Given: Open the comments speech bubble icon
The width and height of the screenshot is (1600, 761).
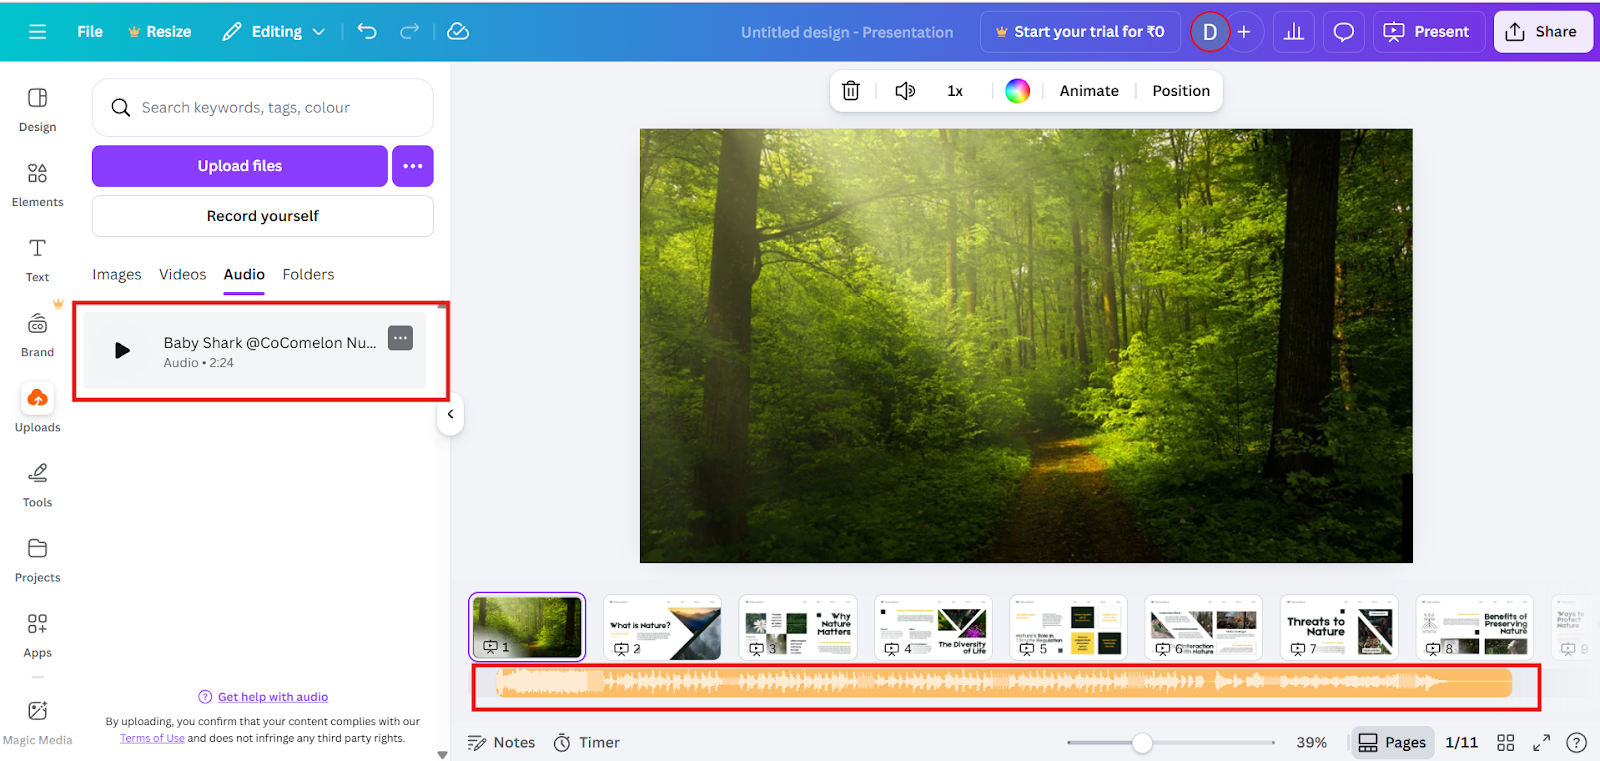Looking at the screenshot, I should point(1344,32).
